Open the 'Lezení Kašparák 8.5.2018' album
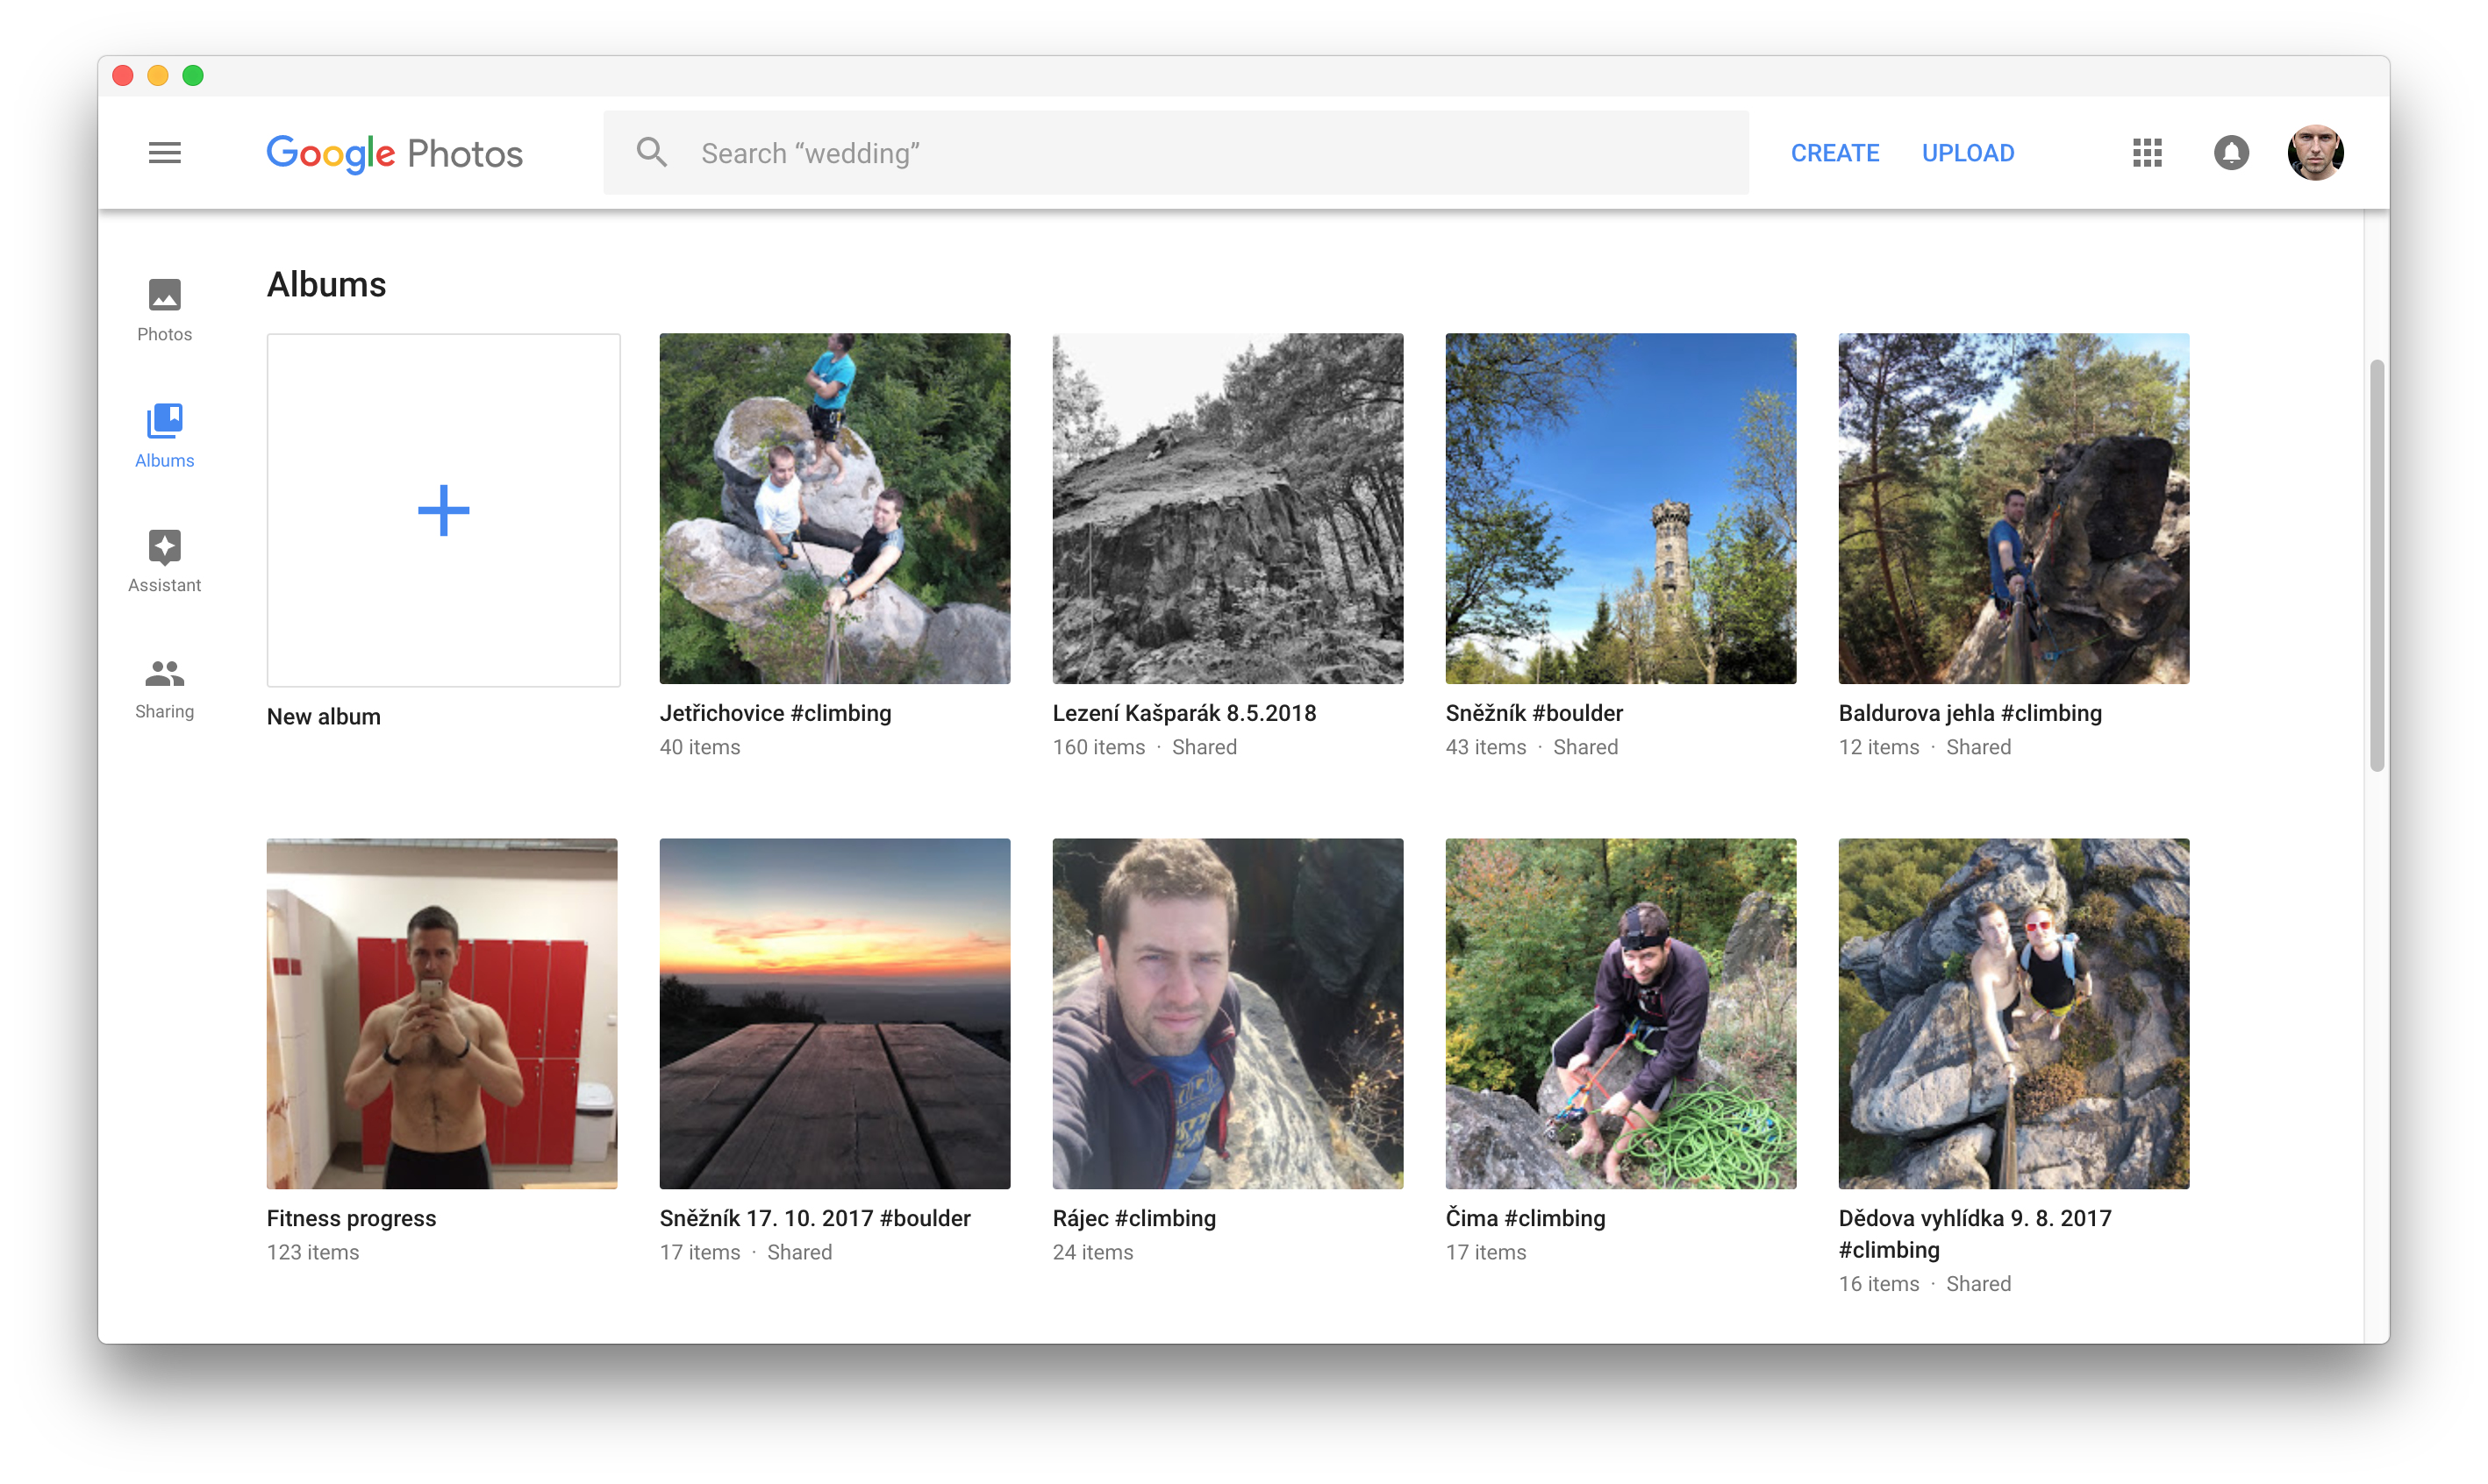This screenshot has width=2488, height=1484. (x=1228, y=508)
